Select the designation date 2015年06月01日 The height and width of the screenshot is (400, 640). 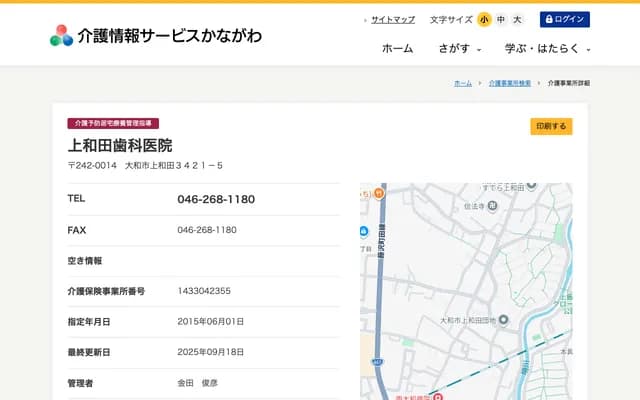click(211, 322)
